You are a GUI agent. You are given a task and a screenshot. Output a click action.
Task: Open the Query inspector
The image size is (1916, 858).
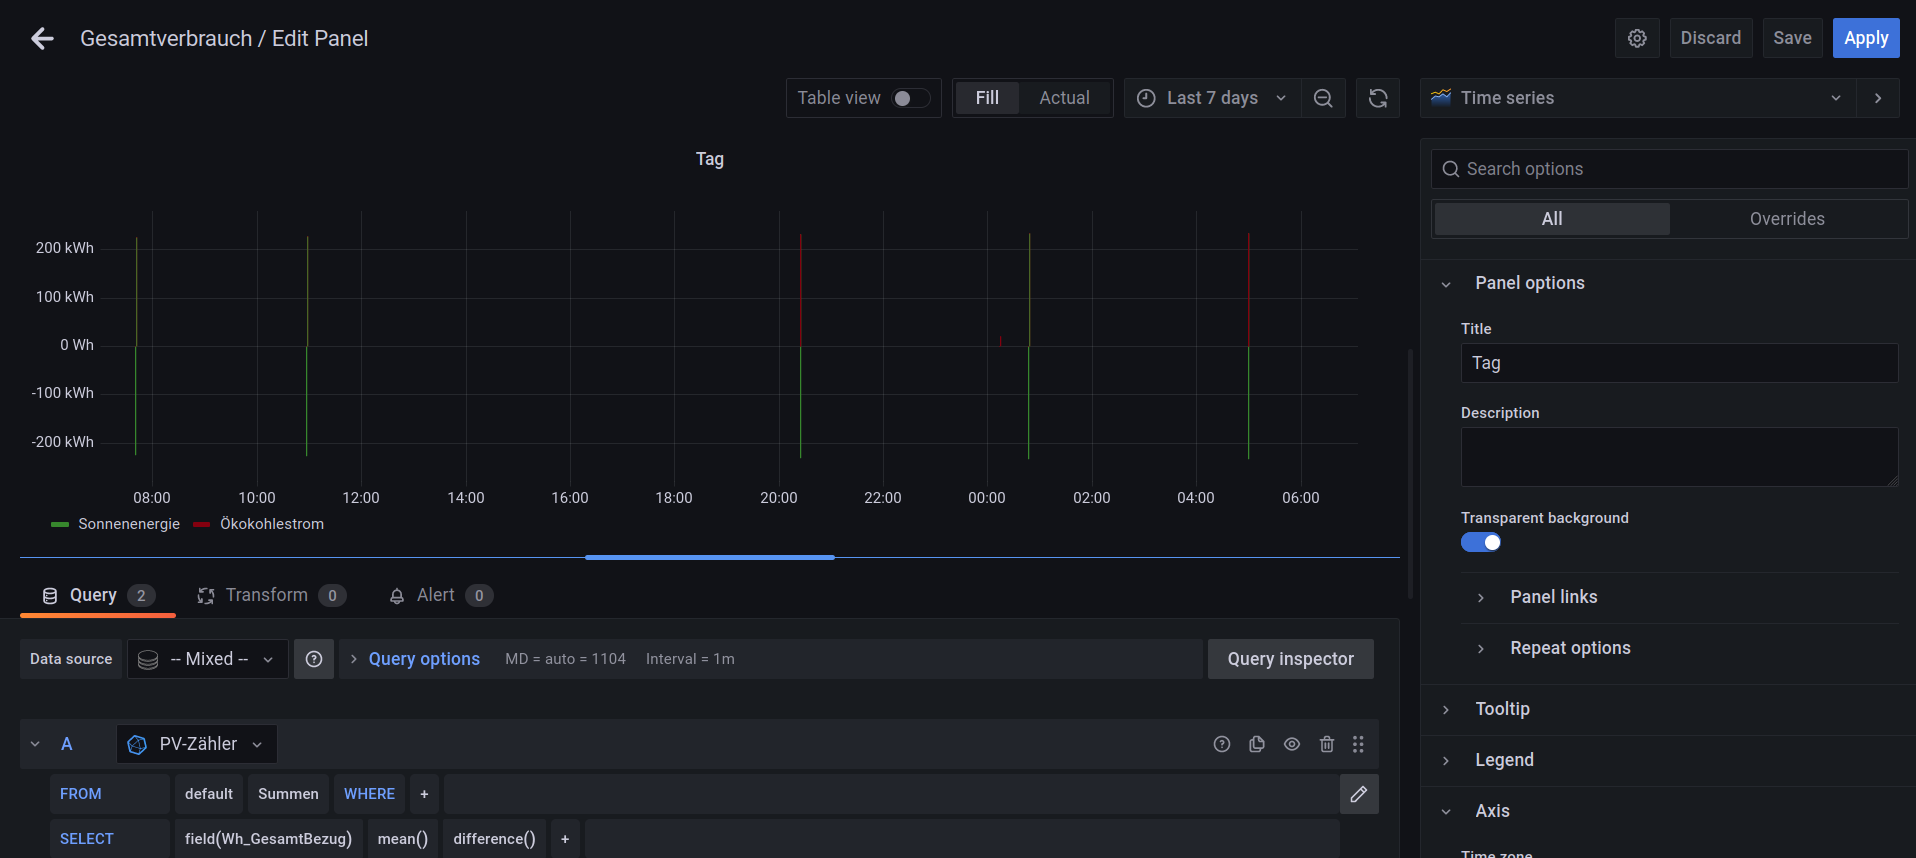[x=1290, y=659]
